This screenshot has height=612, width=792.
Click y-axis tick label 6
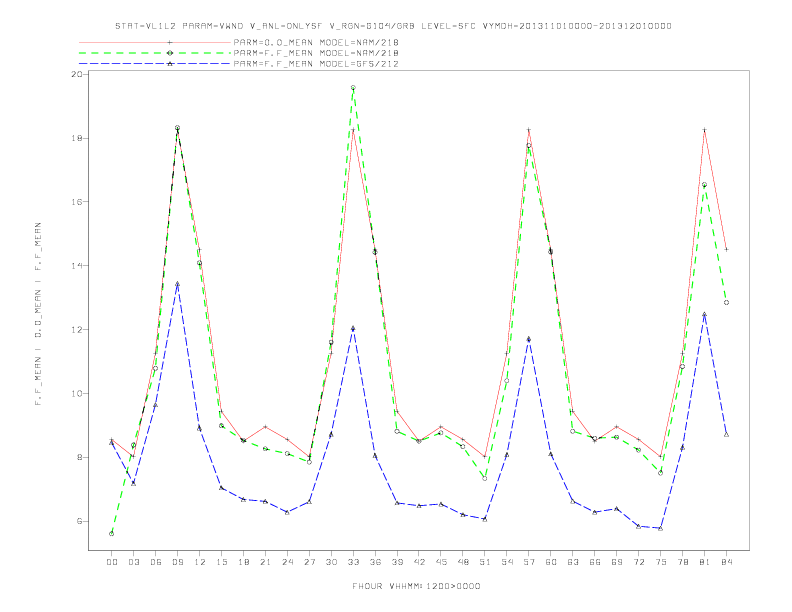click(80, 522)
